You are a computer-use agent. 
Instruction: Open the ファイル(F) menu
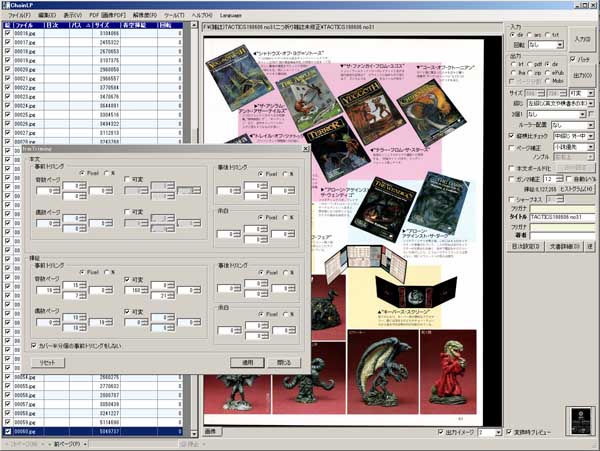tap(19, 15)
